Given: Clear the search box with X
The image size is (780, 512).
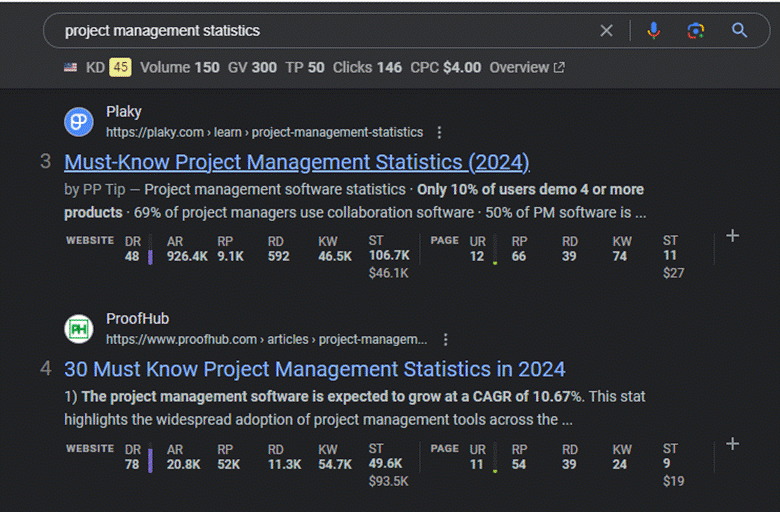Looking at the screenshot, I should click(606, 31).
